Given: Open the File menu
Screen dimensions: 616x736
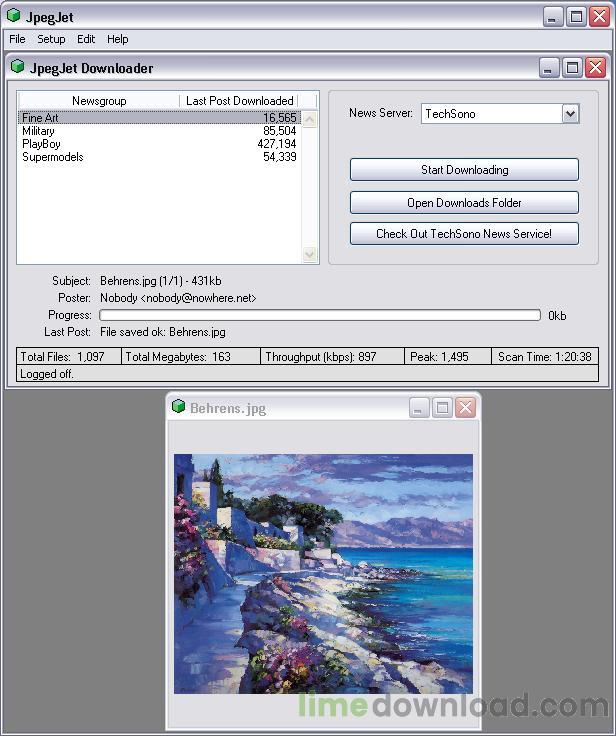Looking at the screenshot, I should 17,39.
